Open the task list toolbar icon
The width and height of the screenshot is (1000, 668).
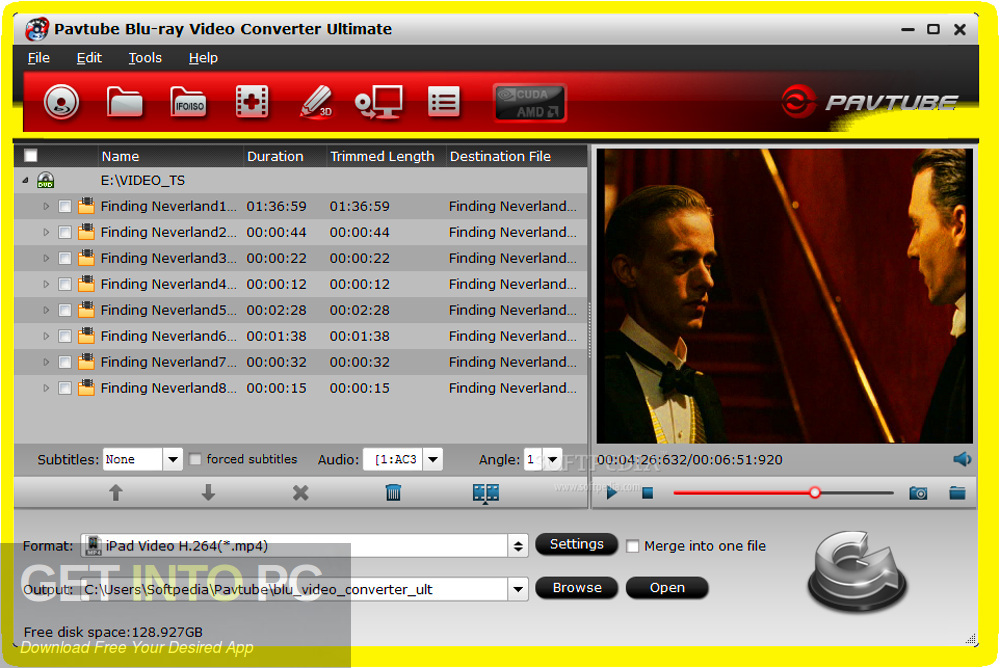(443, 102)
